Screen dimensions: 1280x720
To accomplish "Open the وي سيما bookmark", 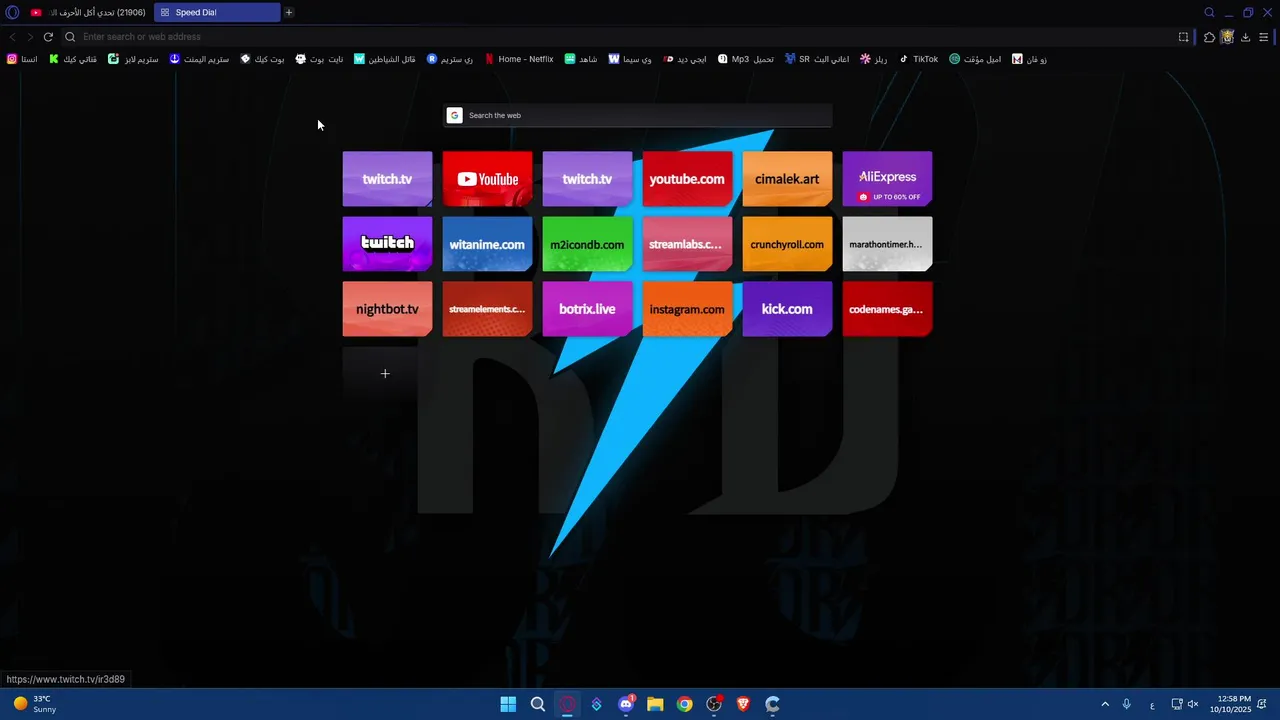I will point(630,59).
